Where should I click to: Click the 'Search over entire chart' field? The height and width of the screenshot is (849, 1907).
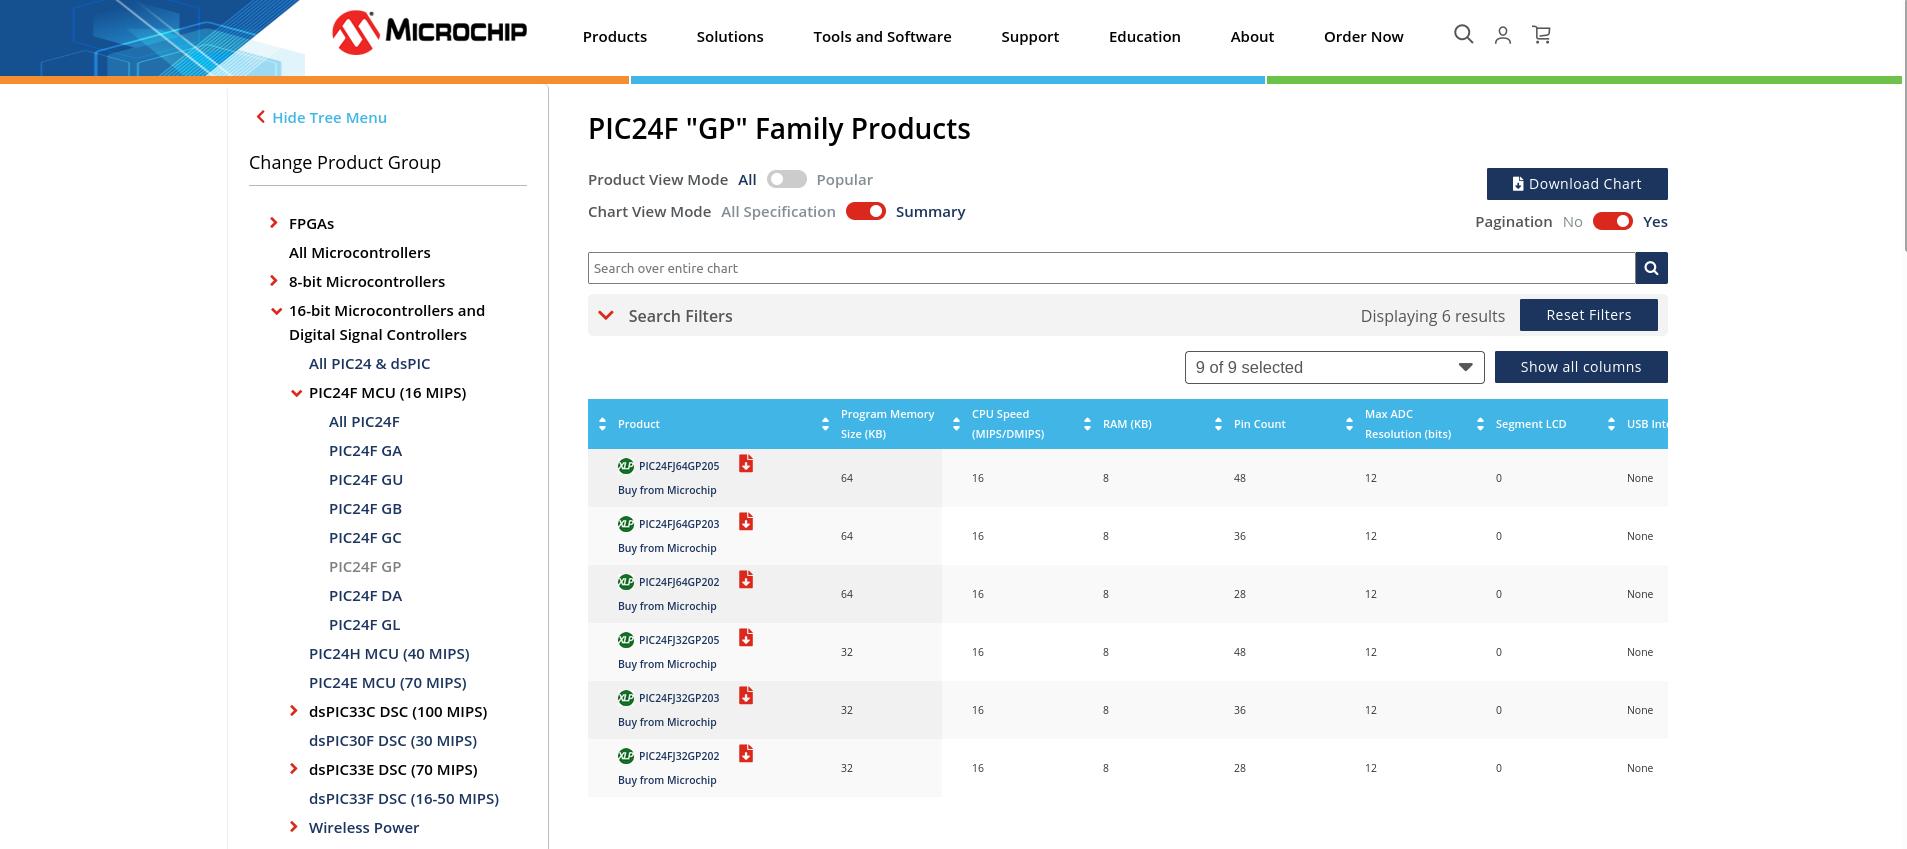coord(1111,268)
